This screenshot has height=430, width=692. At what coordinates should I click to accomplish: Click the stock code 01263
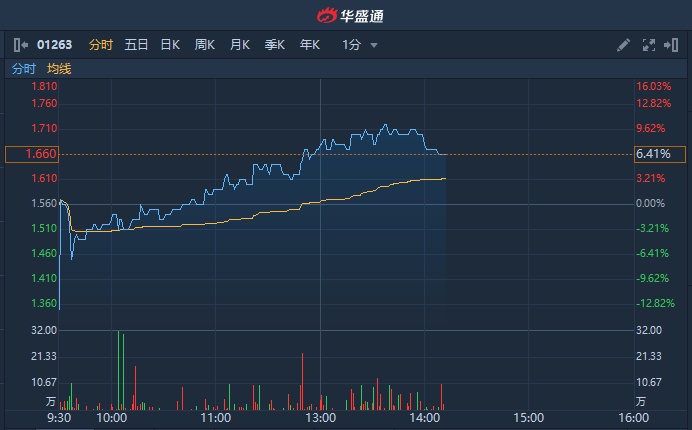point(55,45)
